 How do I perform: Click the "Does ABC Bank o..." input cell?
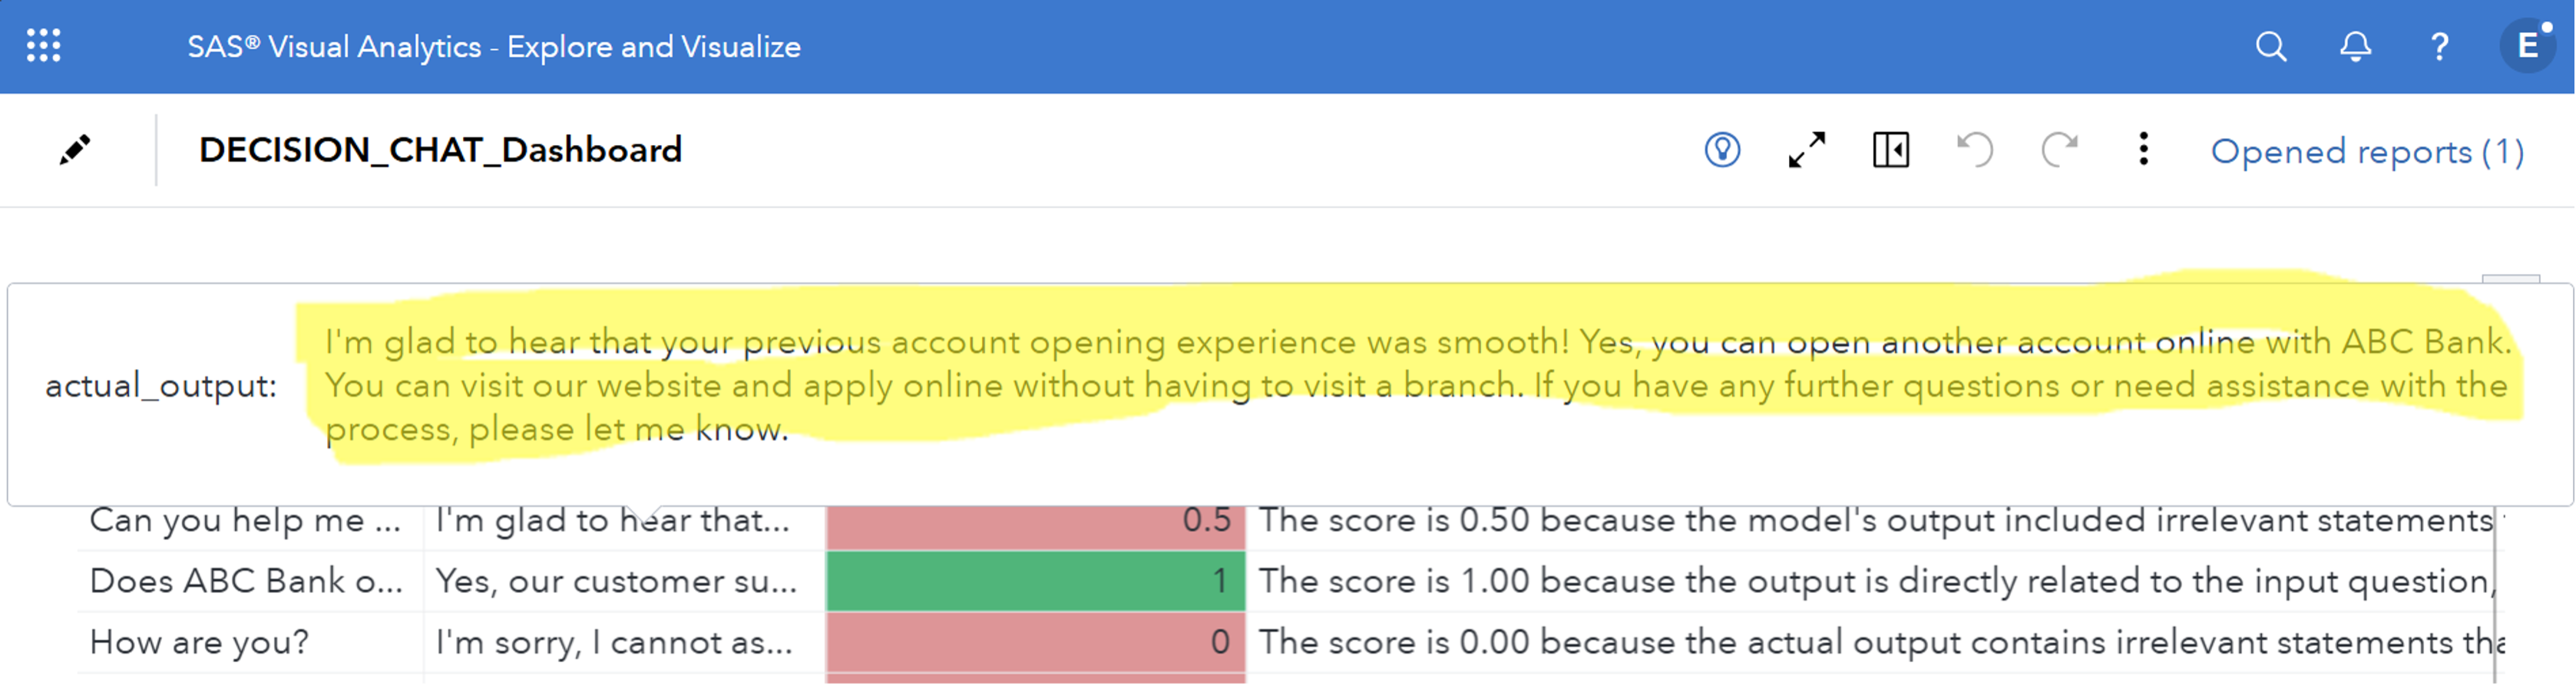(x=246, y=581)
